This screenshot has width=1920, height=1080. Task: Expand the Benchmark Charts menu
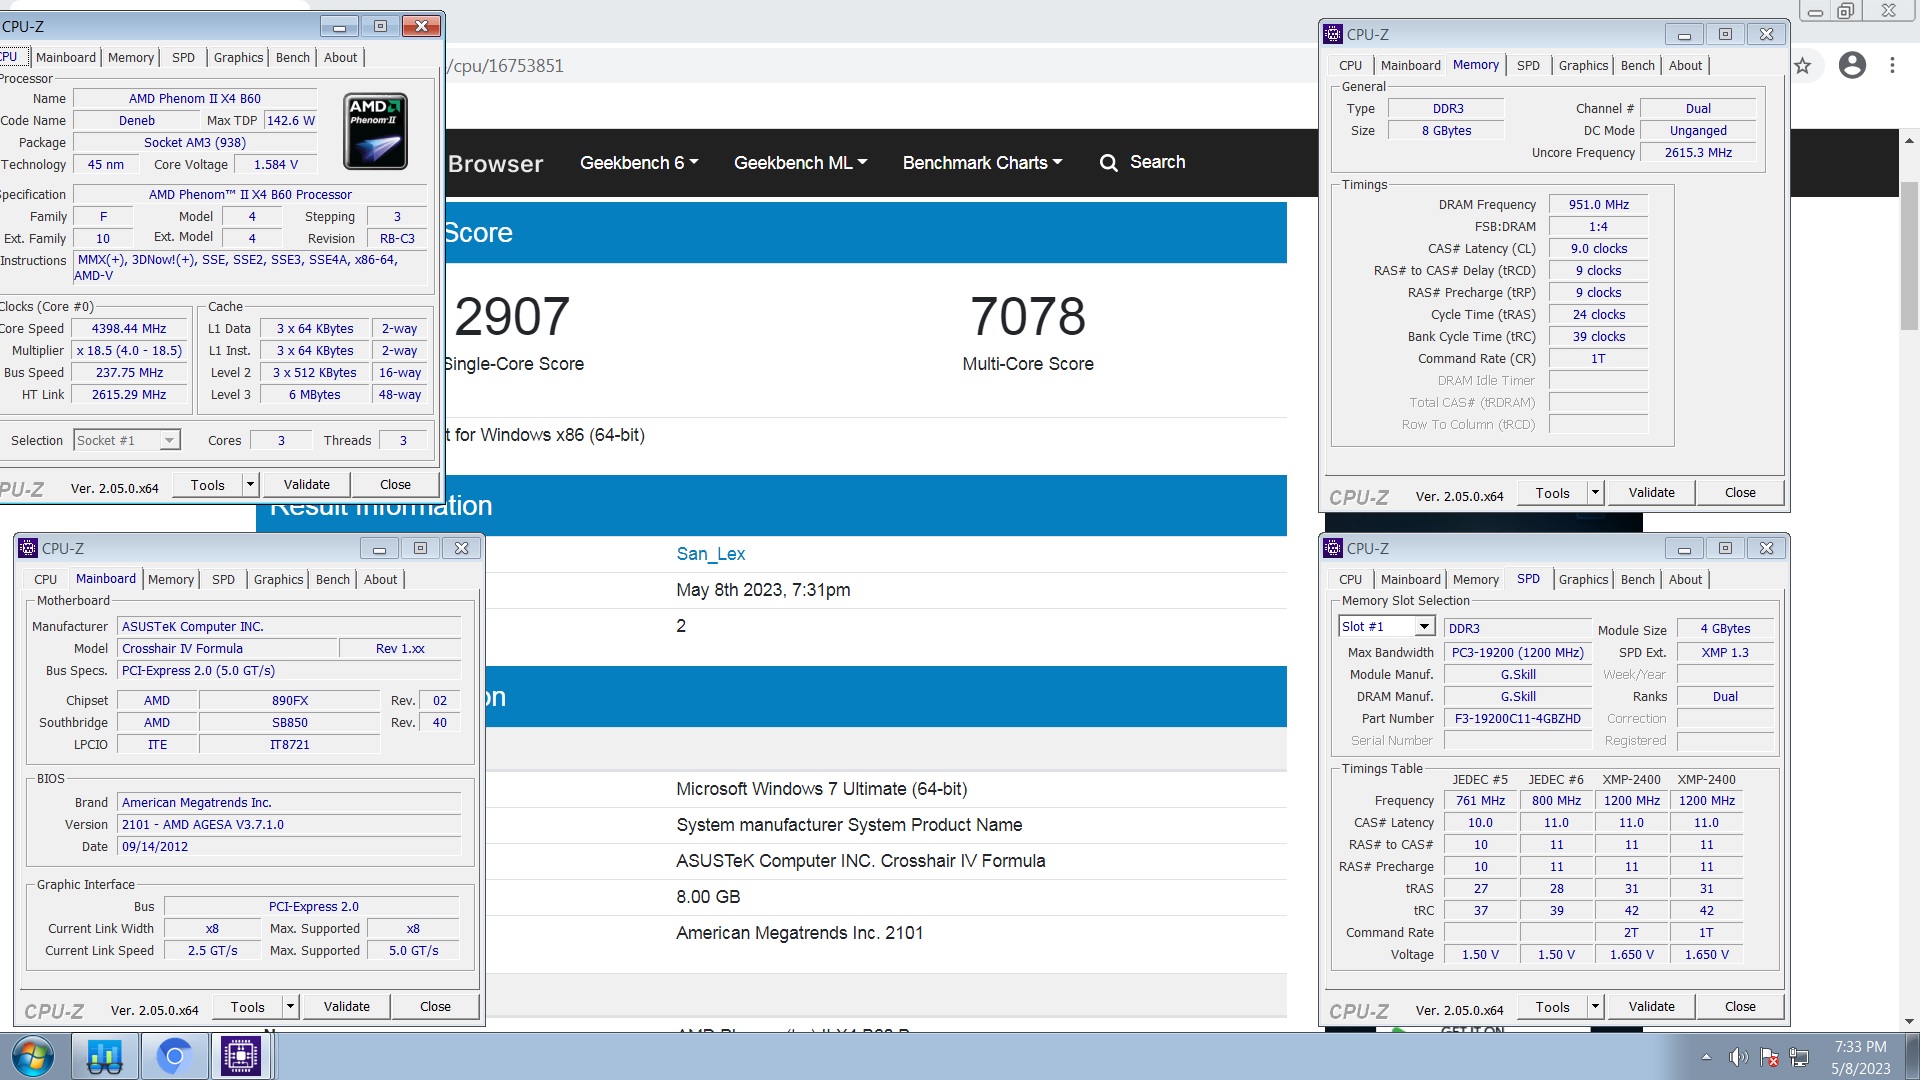pyautogui.click(x=982, y=162)
